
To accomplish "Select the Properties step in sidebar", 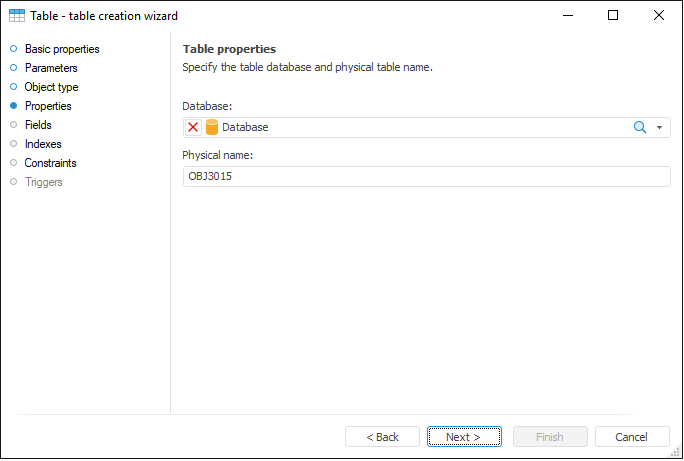I will pos(48,106).
